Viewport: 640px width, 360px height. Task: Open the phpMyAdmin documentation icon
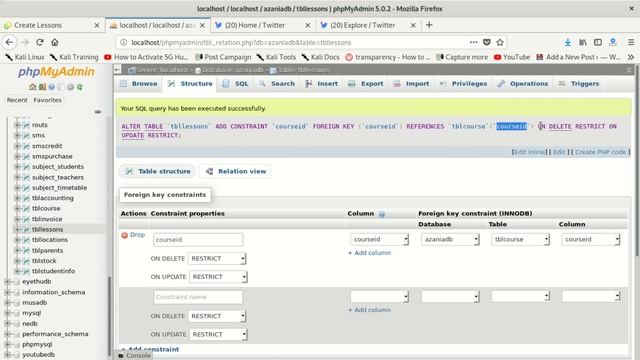[51, 87]
